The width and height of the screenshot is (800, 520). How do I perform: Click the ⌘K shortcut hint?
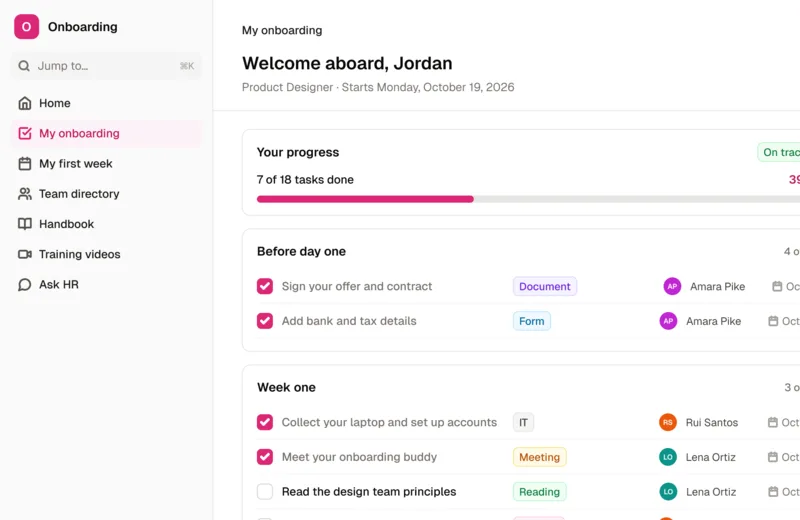187,66
